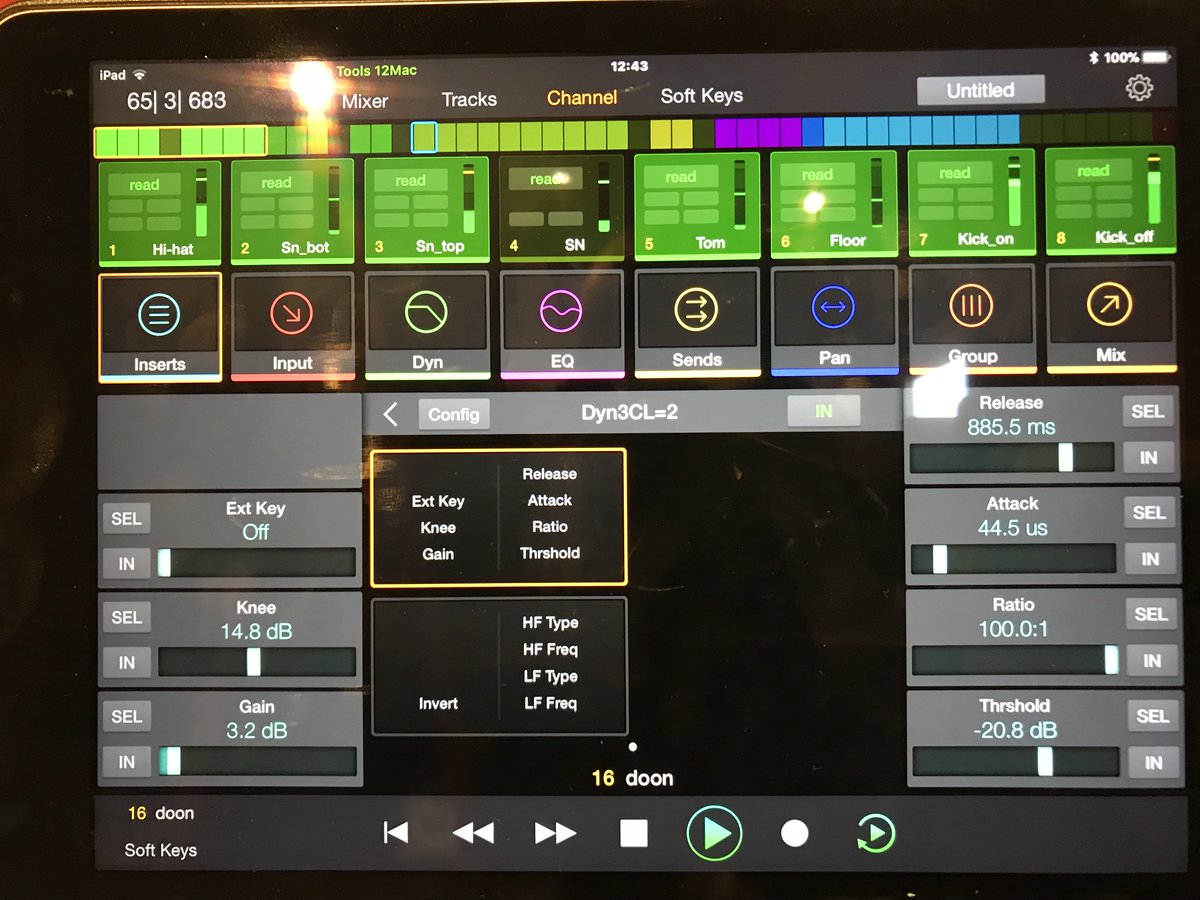This screenshot has height=900, width=1200.
Task: Click Read automation on Hi-hat strip
Action: tap(144, 185)
